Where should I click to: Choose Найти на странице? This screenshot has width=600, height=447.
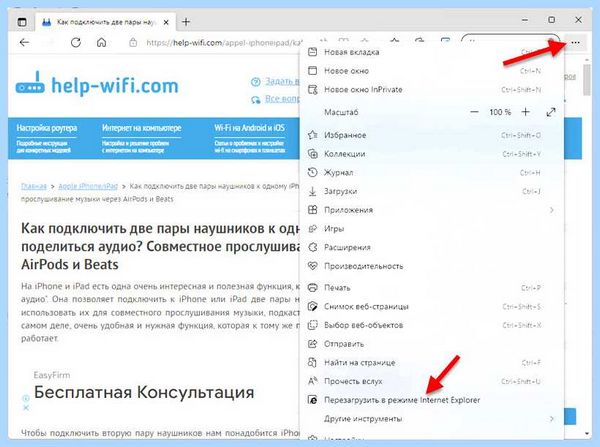pyautogui.click(x=432, y=363)
